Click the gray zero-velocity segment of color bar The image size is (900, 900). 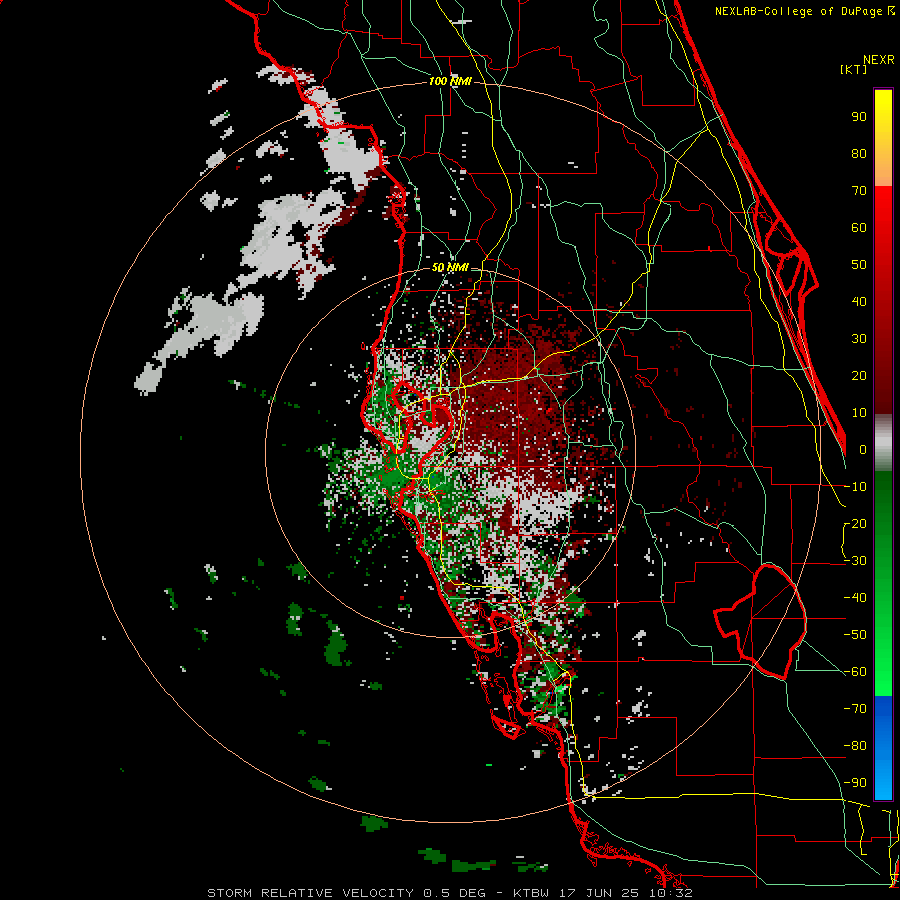coord(883,443)
